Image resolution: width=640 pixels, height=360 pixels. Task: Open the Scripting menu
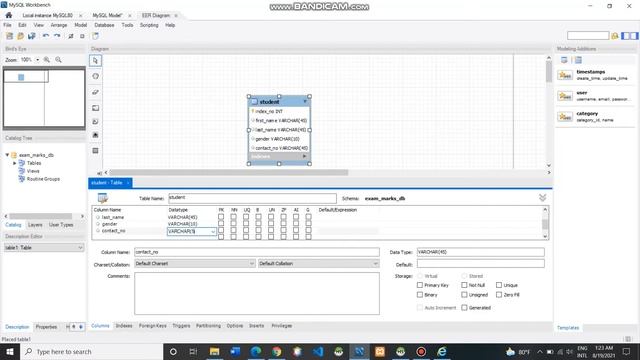pos(149,25)
